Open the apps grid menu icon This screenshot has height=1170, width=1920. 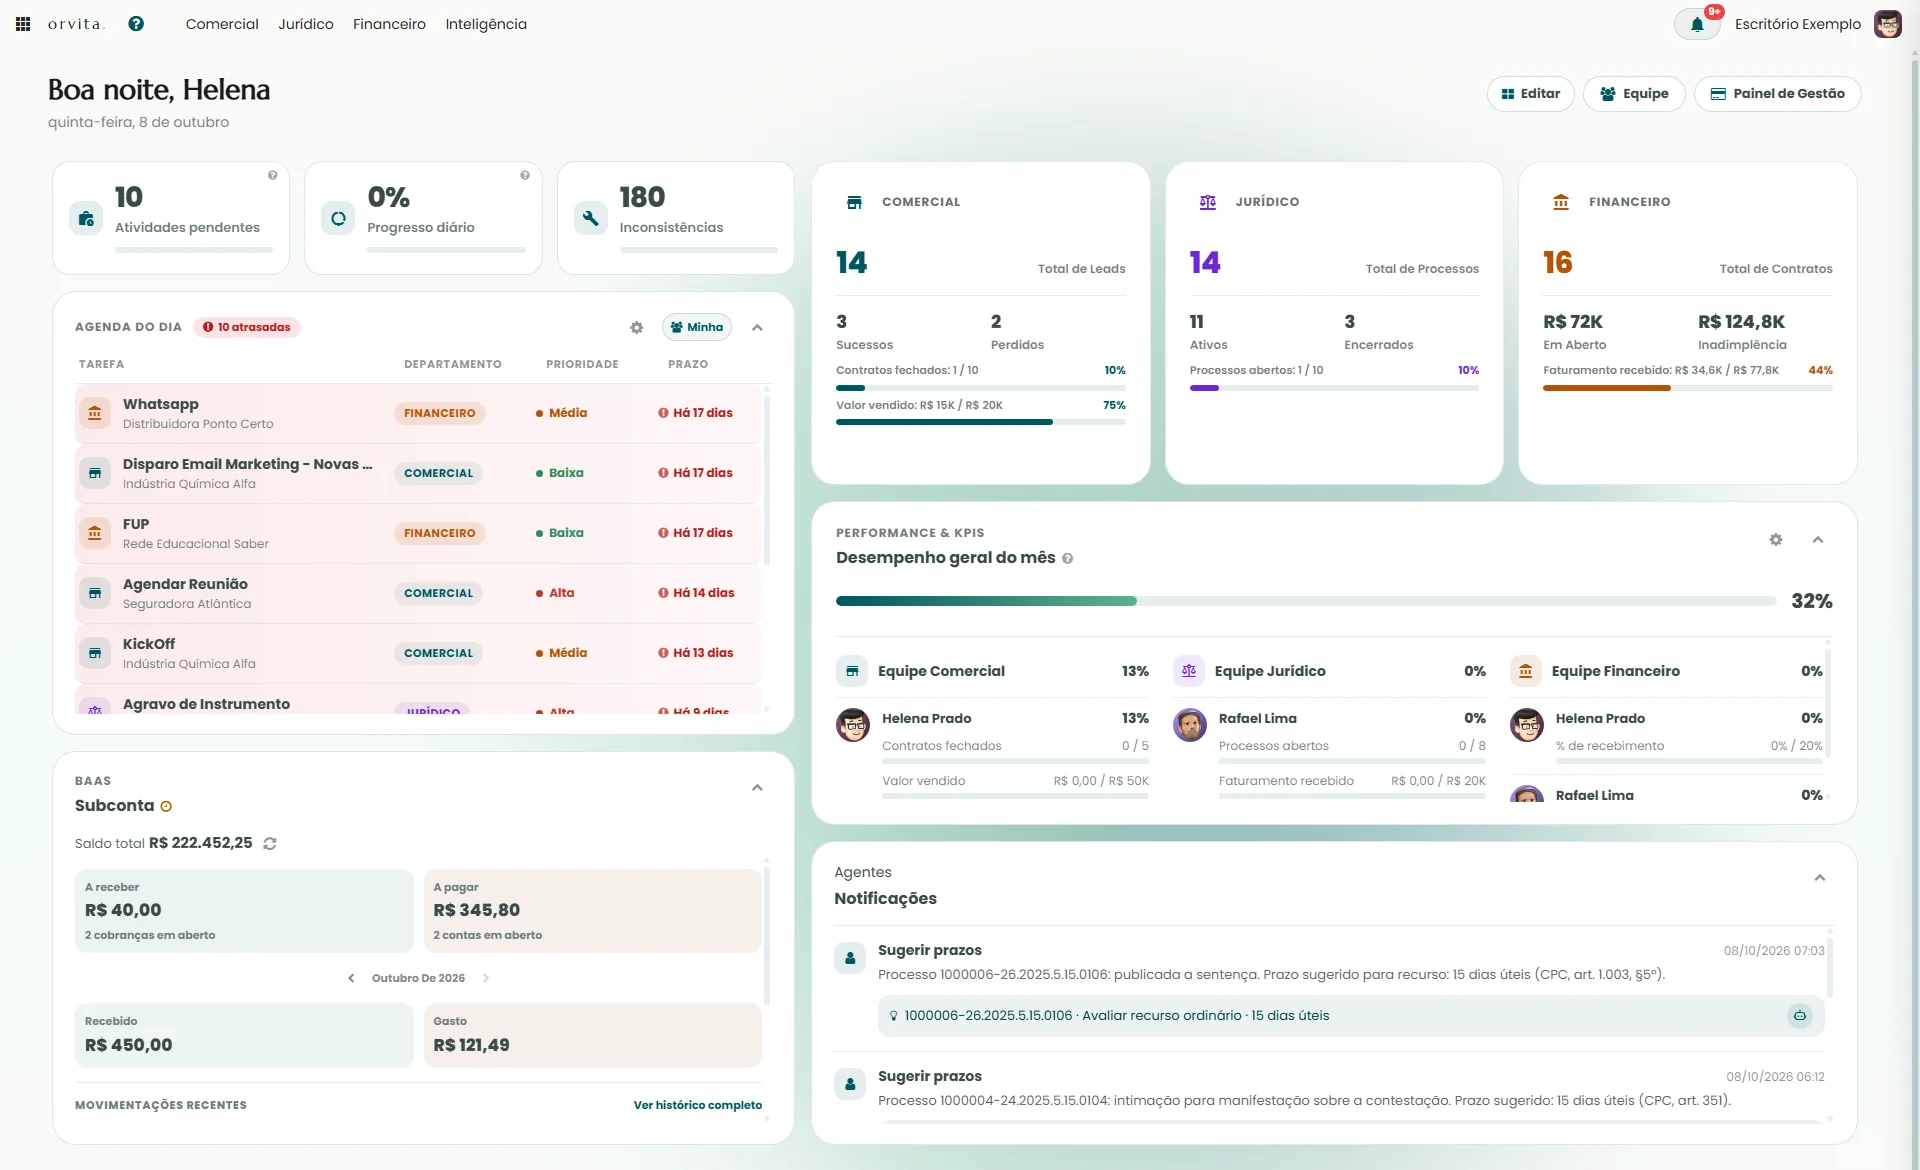(23, 24)
